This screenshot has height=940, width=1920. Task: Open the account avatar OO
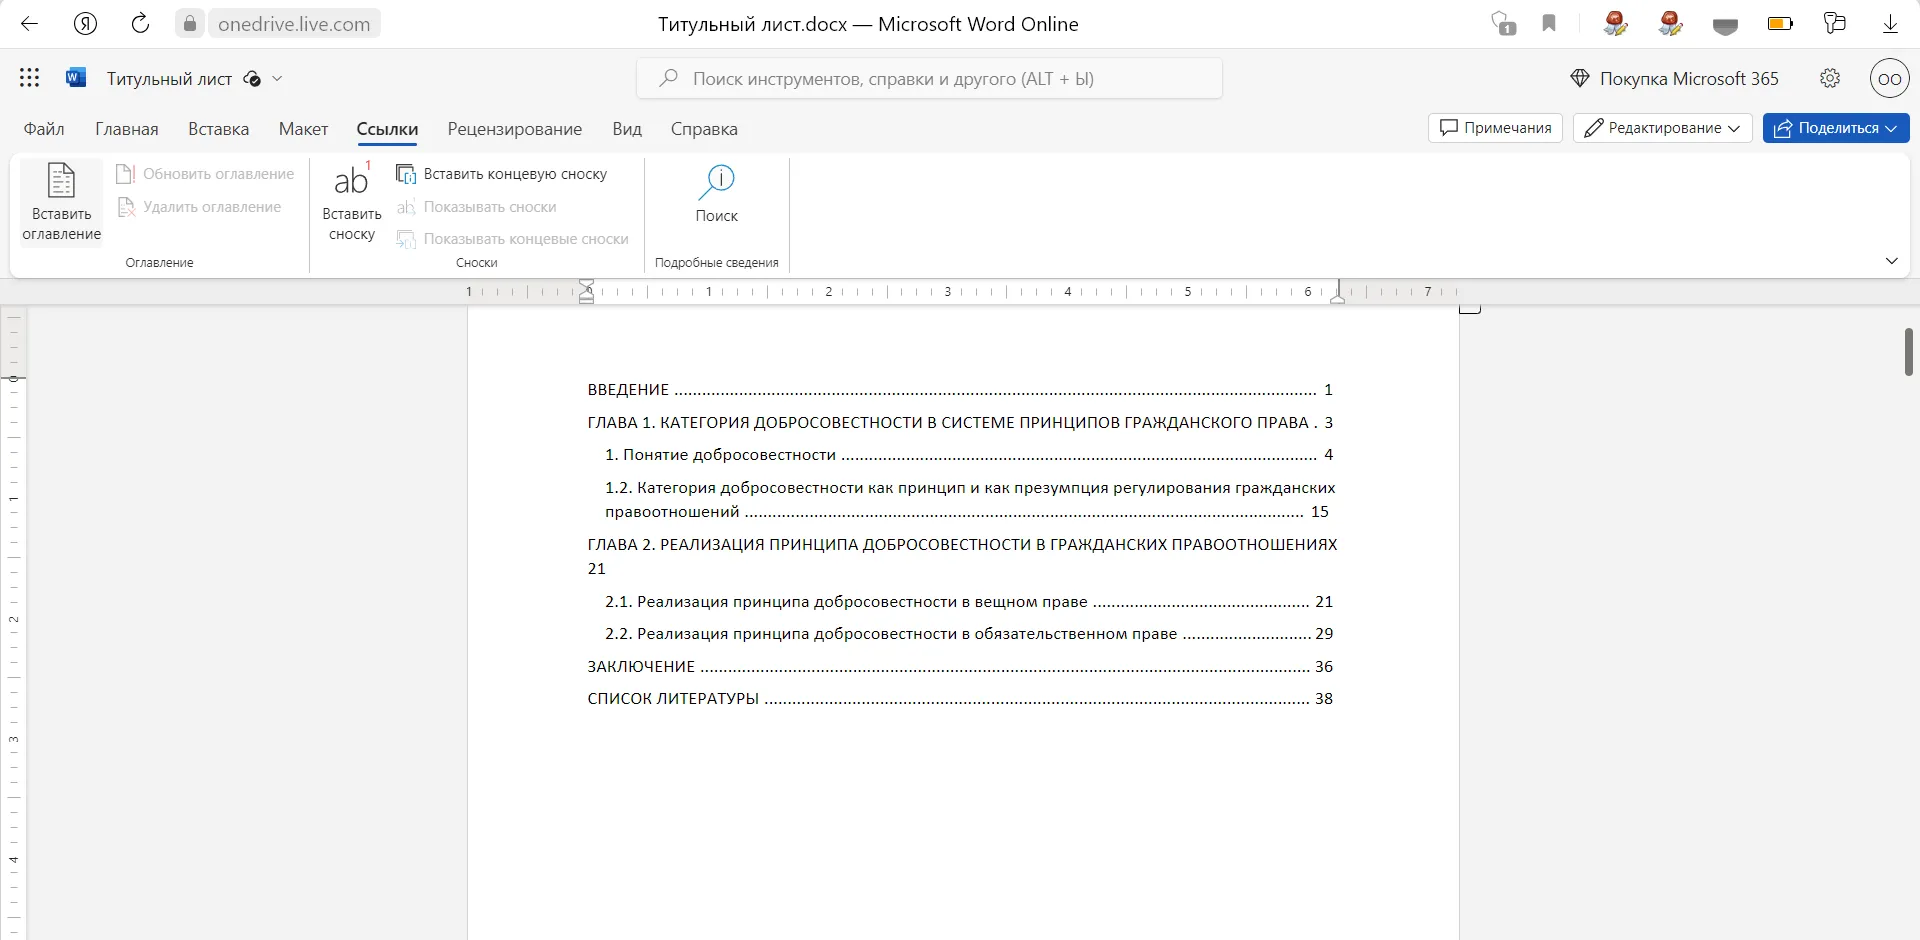coord(1889,78)
